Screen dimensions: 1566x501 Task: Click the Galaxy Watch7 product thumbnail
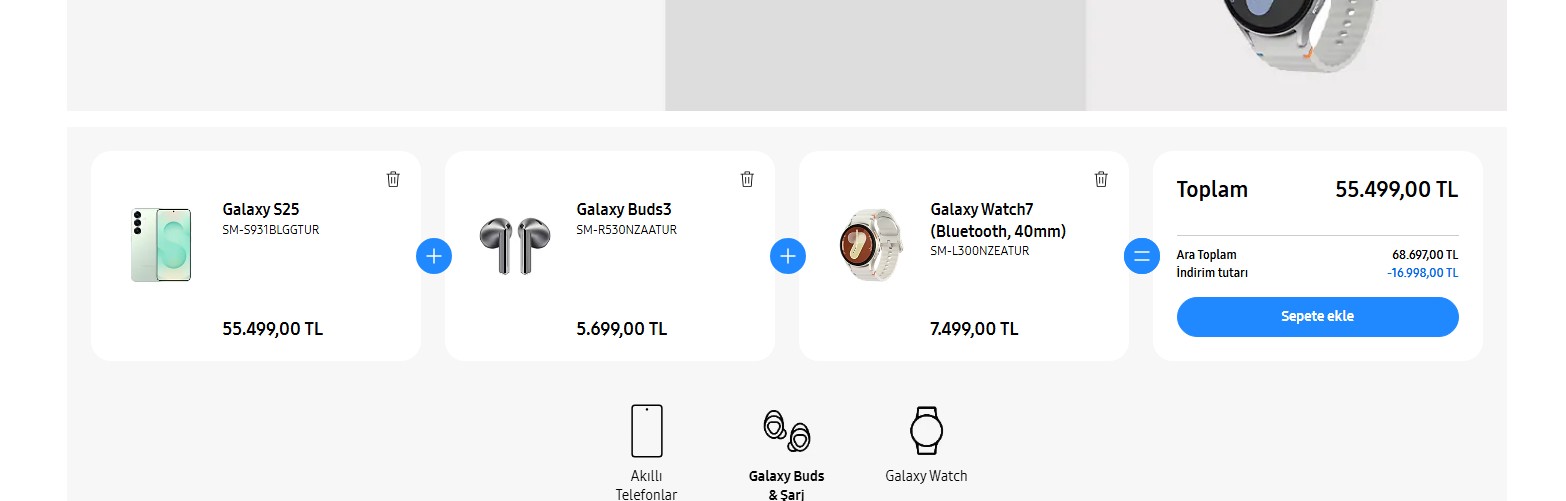(869, 245)
